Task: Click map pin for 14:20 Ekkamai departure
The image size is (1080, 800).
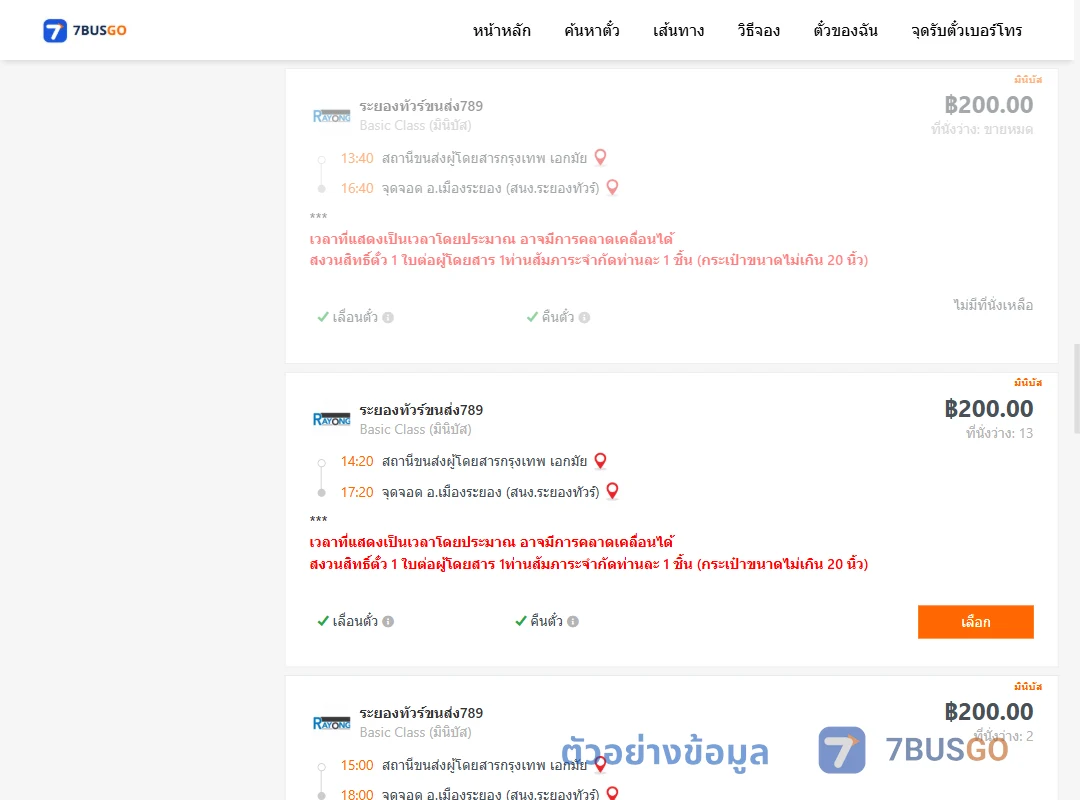Action: 601,461
